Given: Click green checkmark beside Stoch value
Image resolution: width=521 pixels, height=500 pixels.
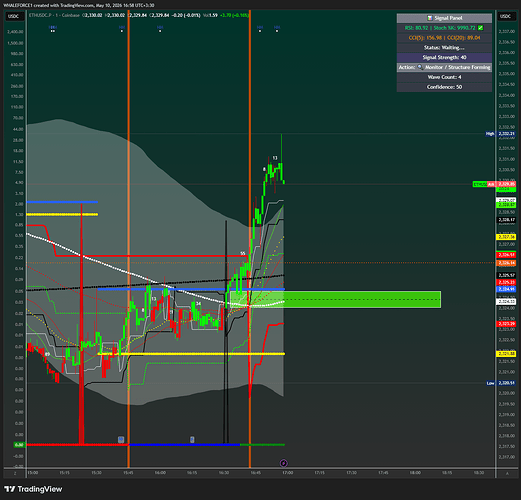Looking at the screenshot, I should (x=480, y=28).
